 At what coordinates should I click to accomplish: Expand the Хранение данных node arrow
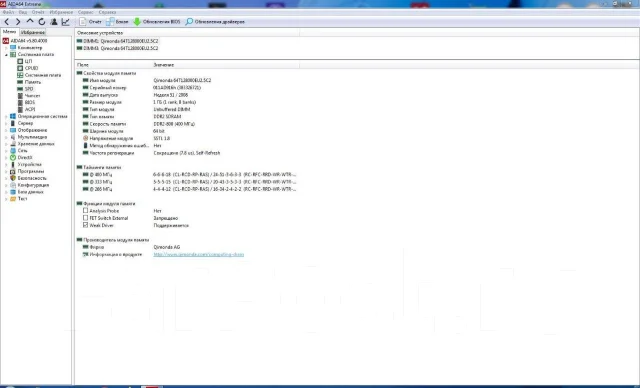click(6, 144)
